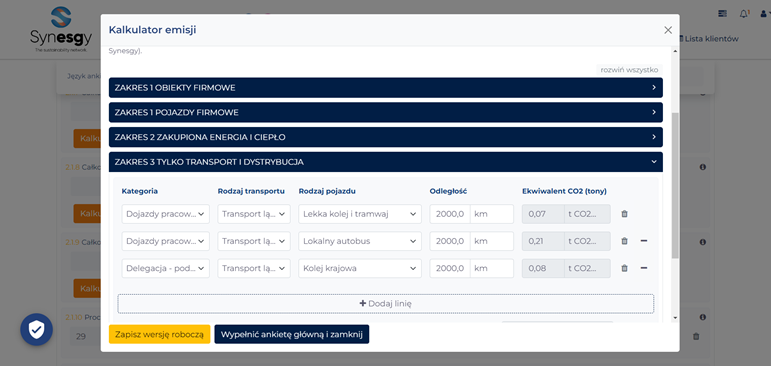Collapse Zakres 3 Tylko transport i dystrybucja

click(x=386, y=161)
